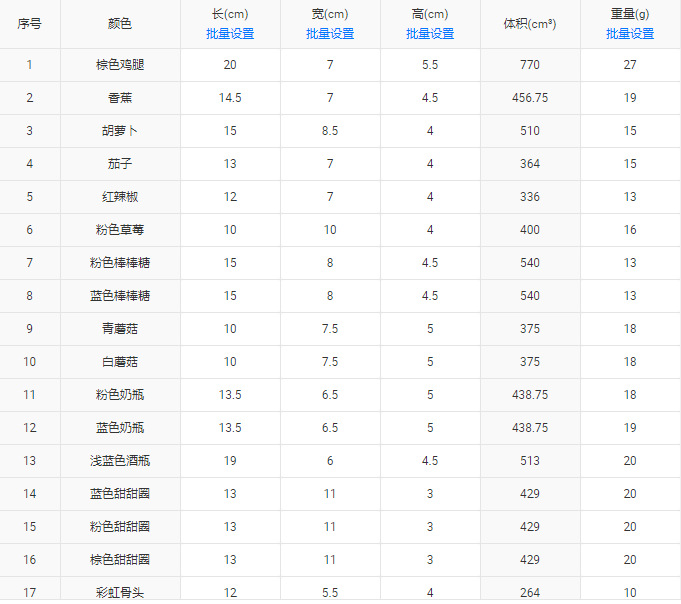Select the volume value 364
This screenshot has width=681, height=604.
coord(530,164)
